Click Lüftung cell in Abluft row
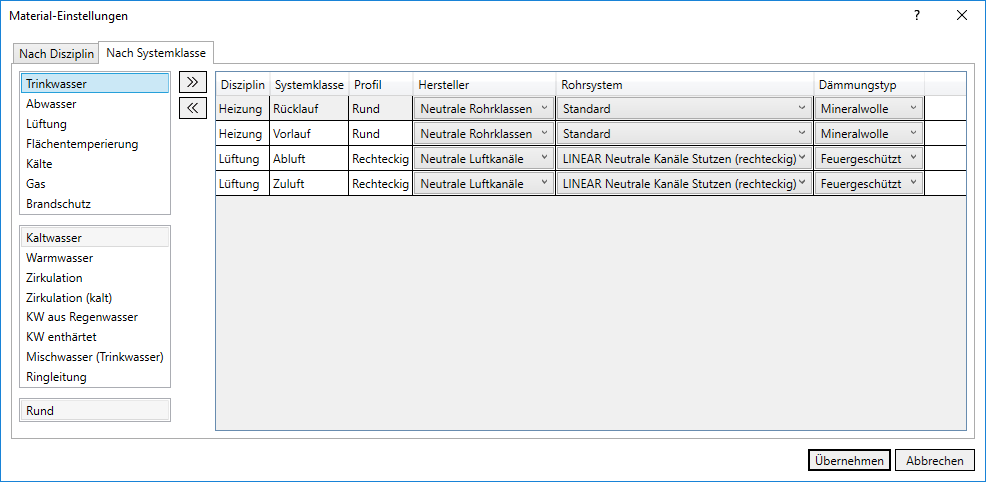 click(x=243, y=159)
